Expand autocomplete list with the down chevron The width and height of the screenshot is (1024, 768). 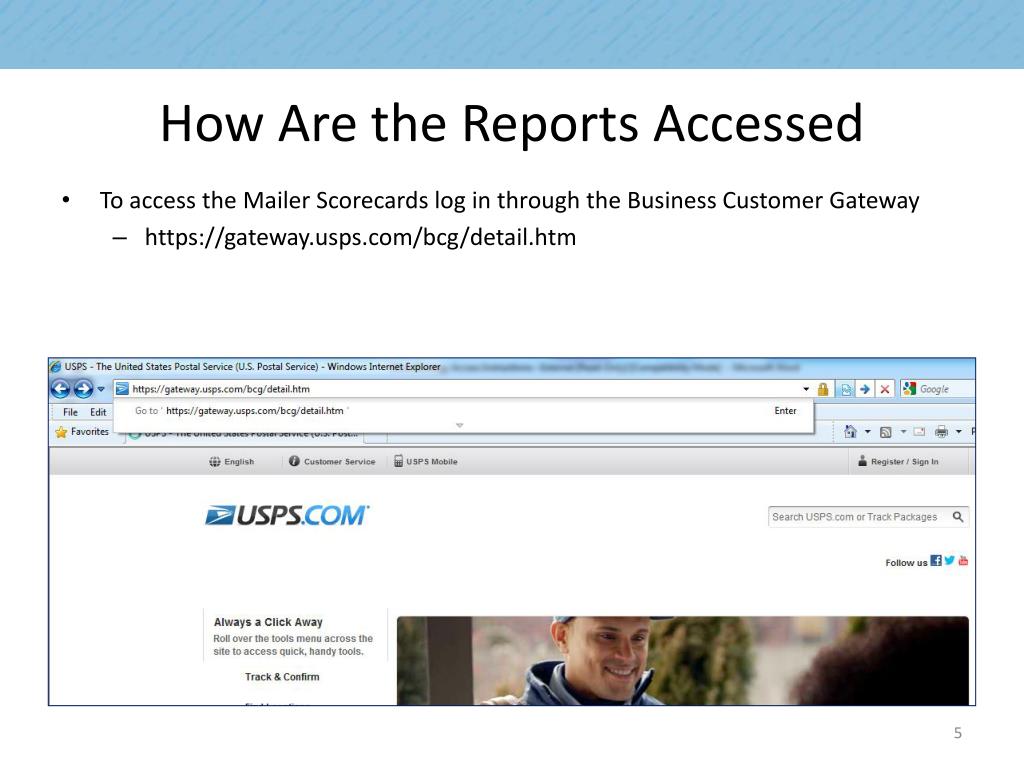click(x=460, y=425)
